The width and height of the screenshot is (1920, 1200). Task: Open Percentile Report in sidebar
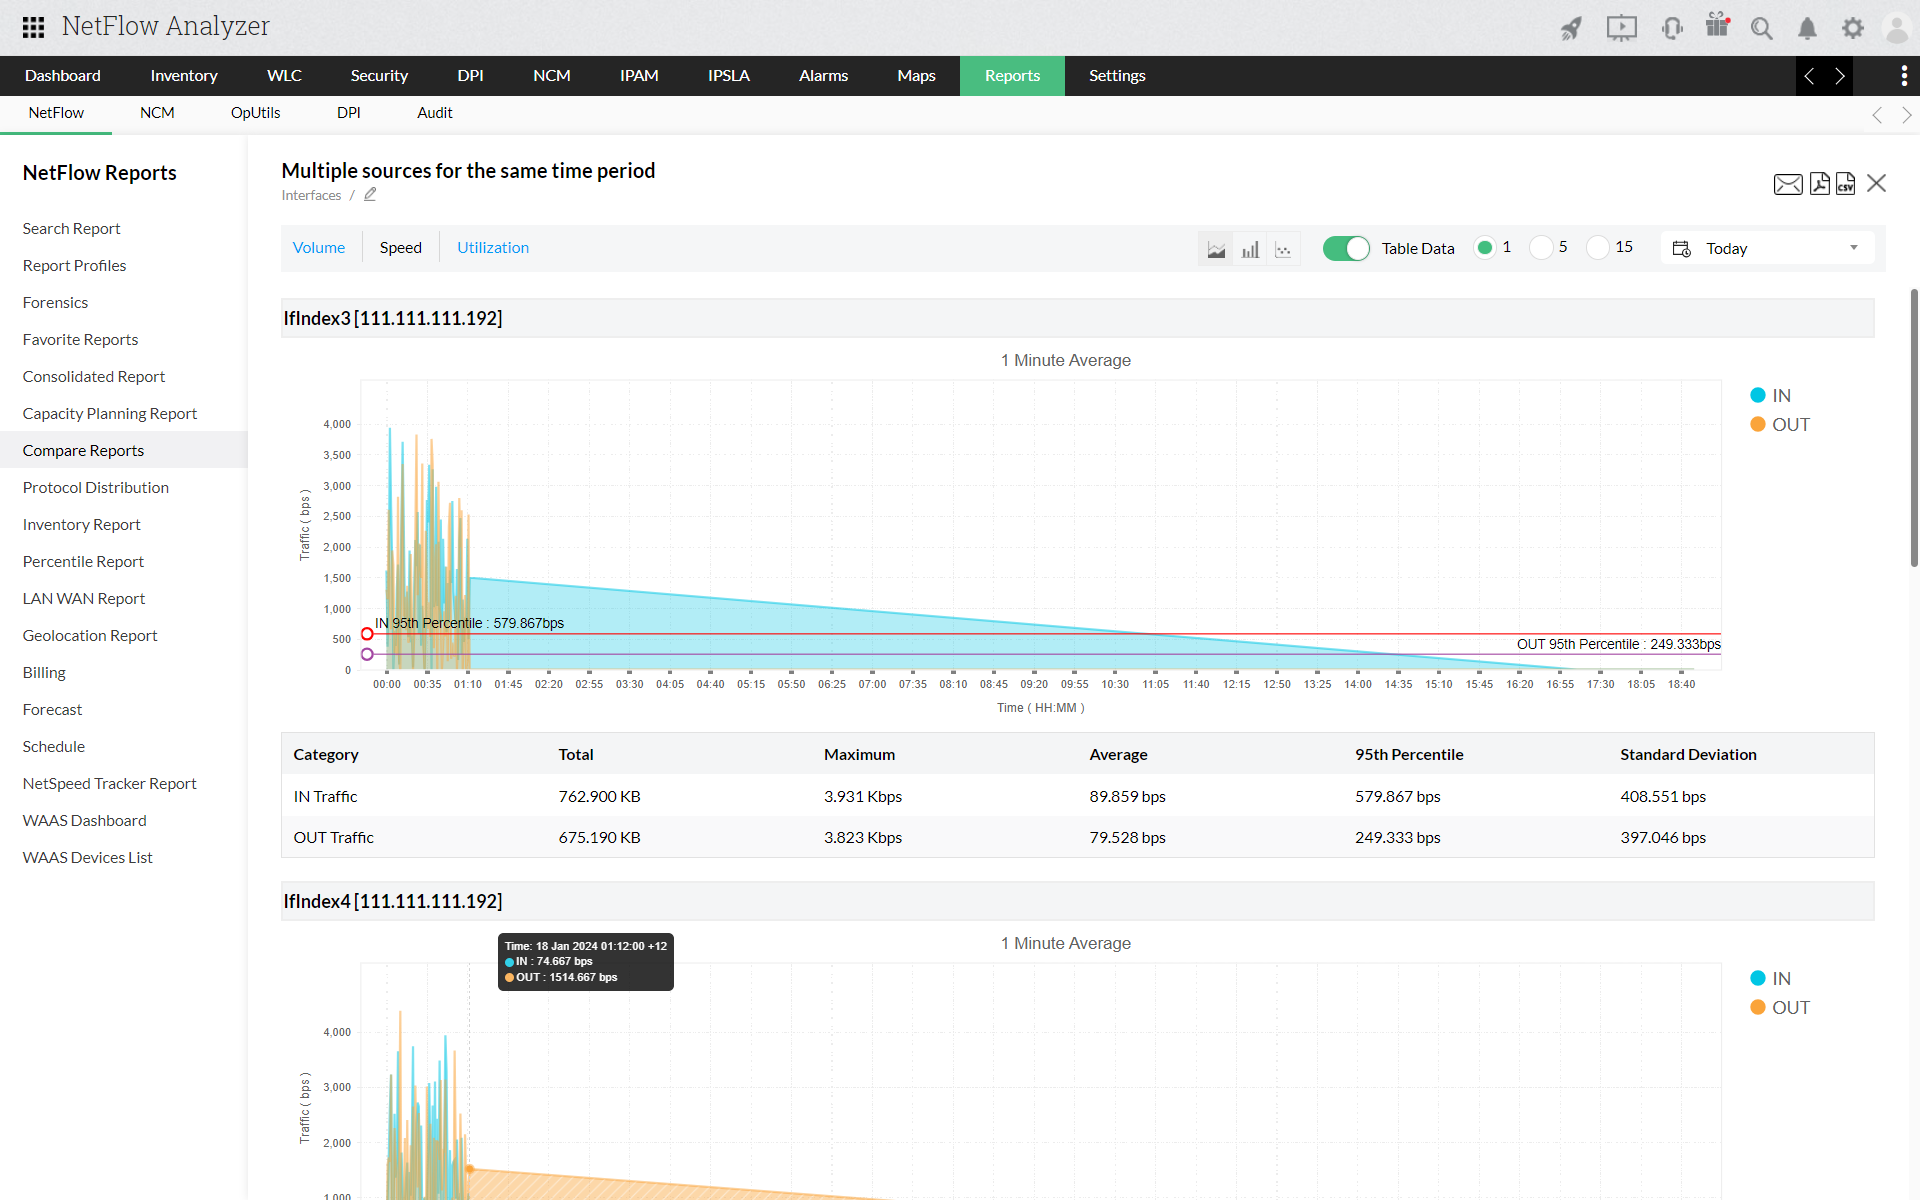pos(83,562)
